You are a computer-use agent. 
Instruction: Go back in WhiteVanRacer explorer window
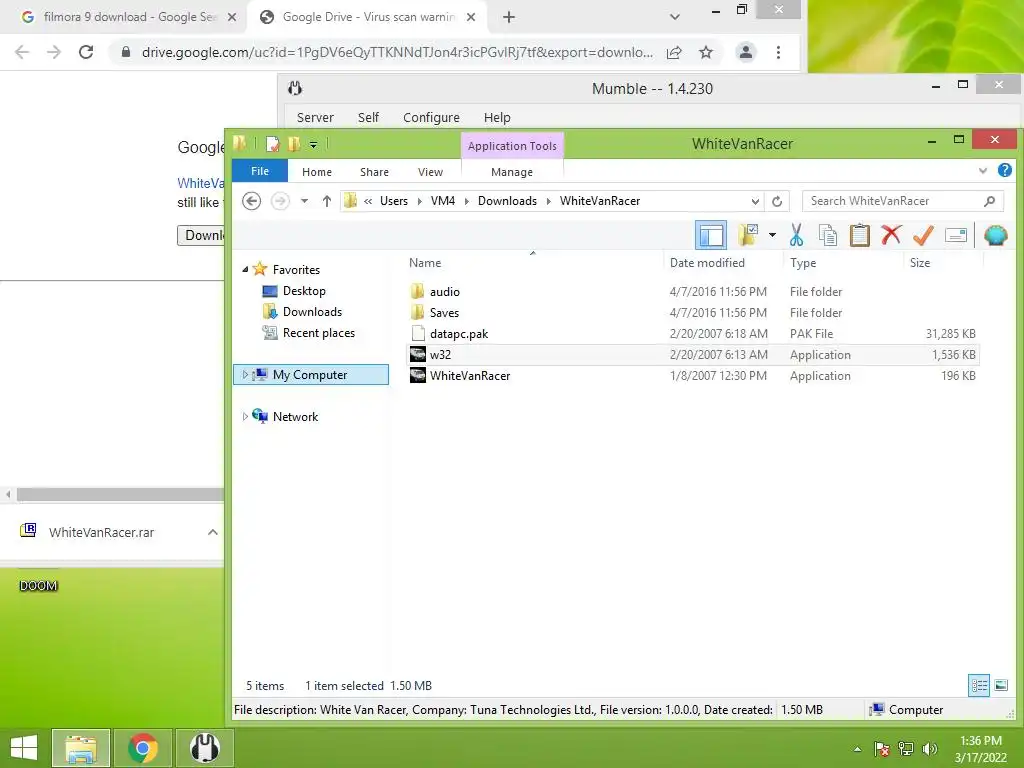251,201
